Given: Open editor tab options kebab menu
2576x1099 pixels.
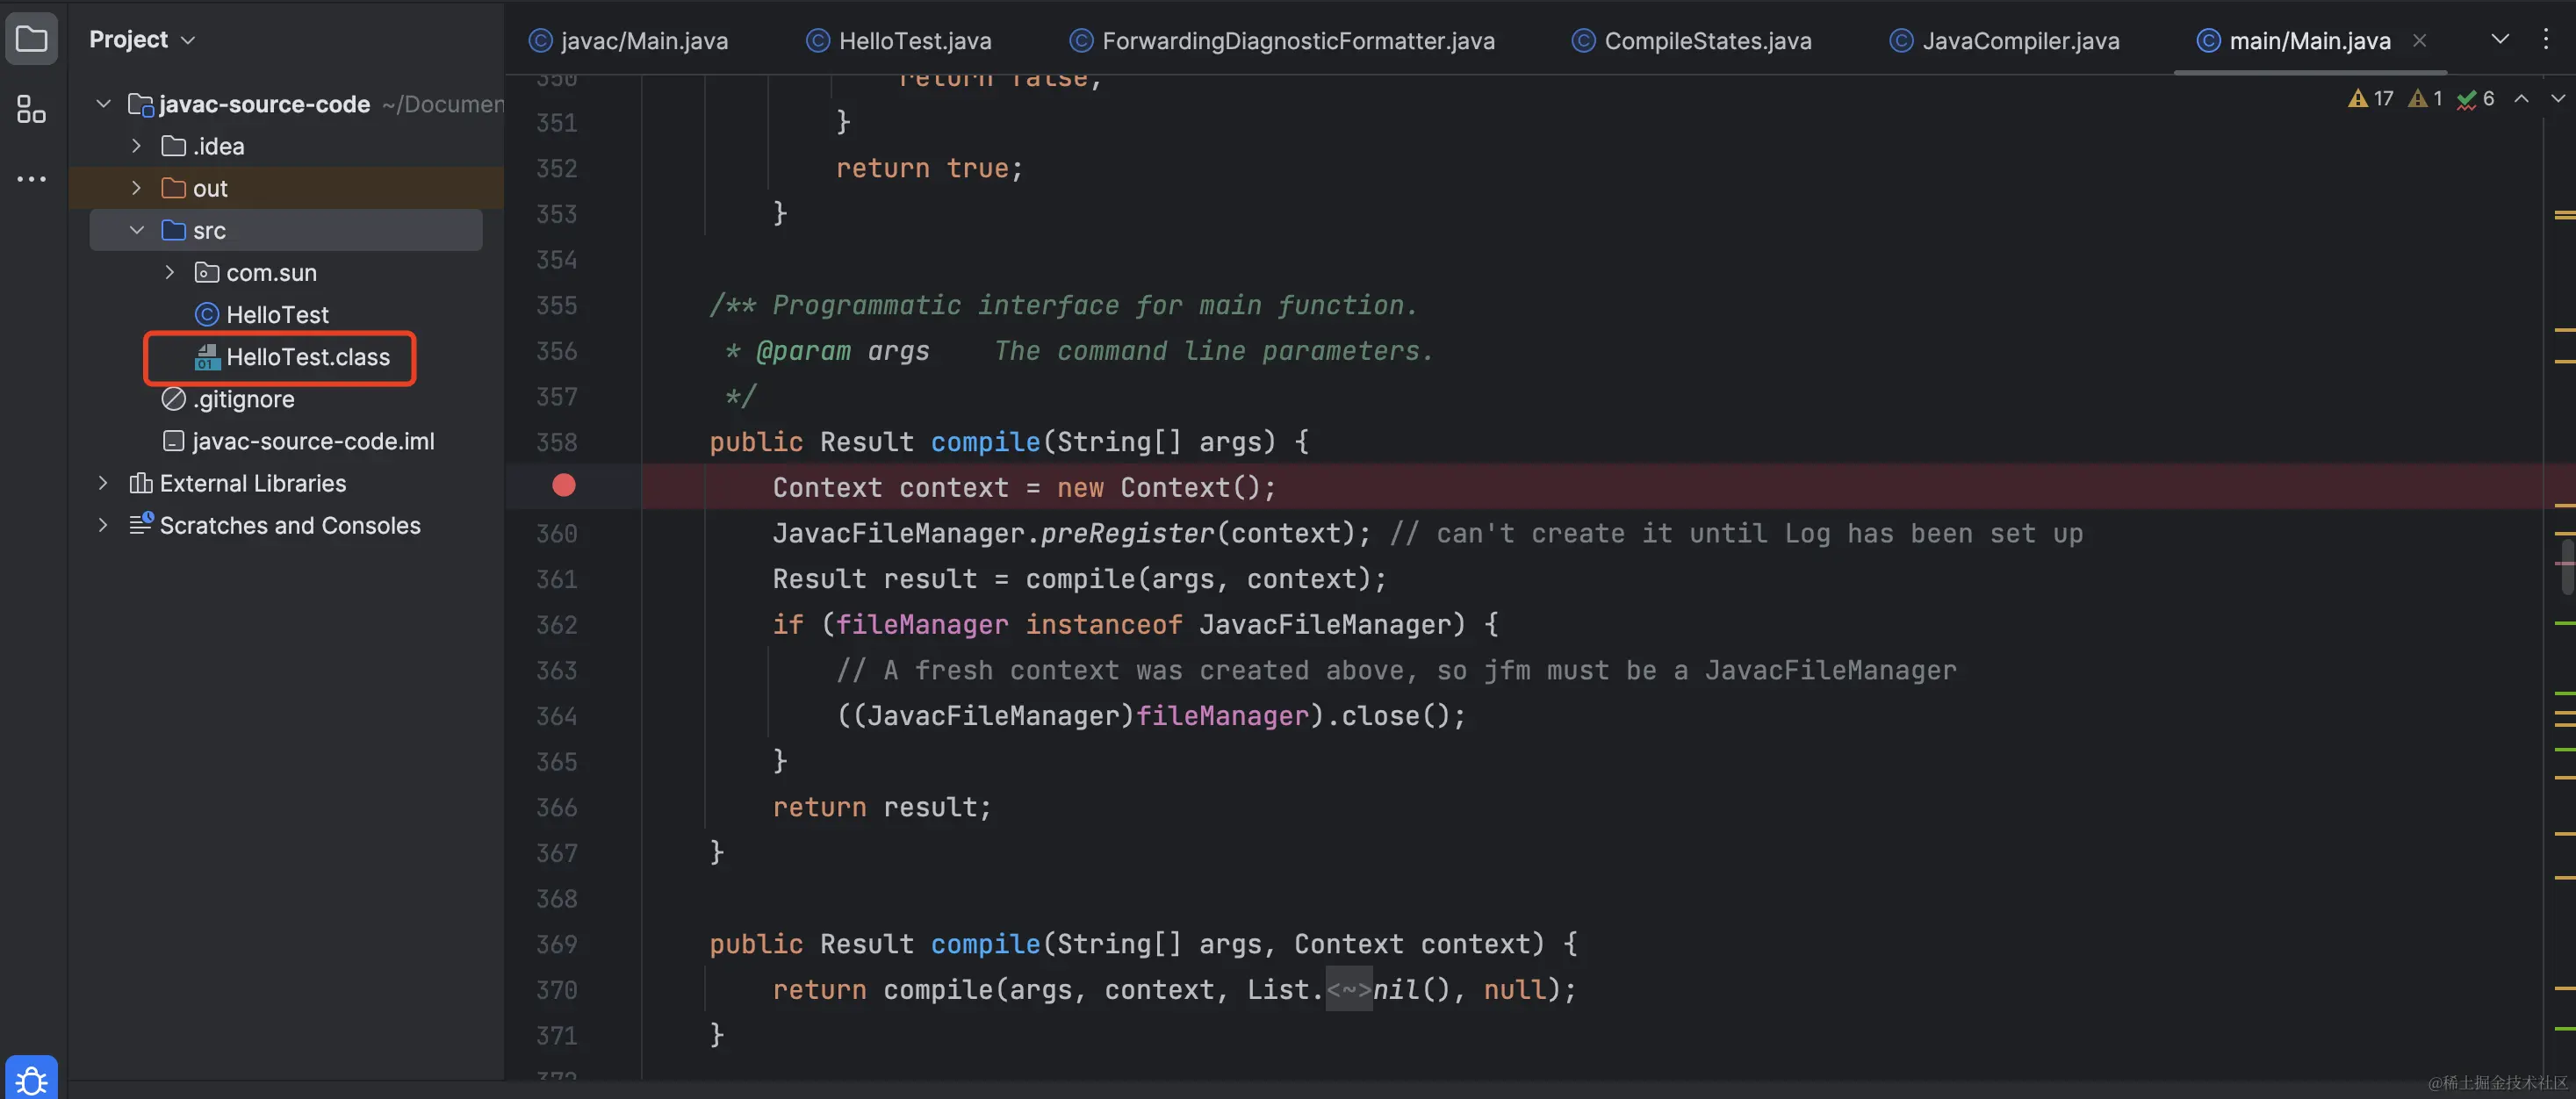Looking at the screenshot, I should coord(2545,40).
